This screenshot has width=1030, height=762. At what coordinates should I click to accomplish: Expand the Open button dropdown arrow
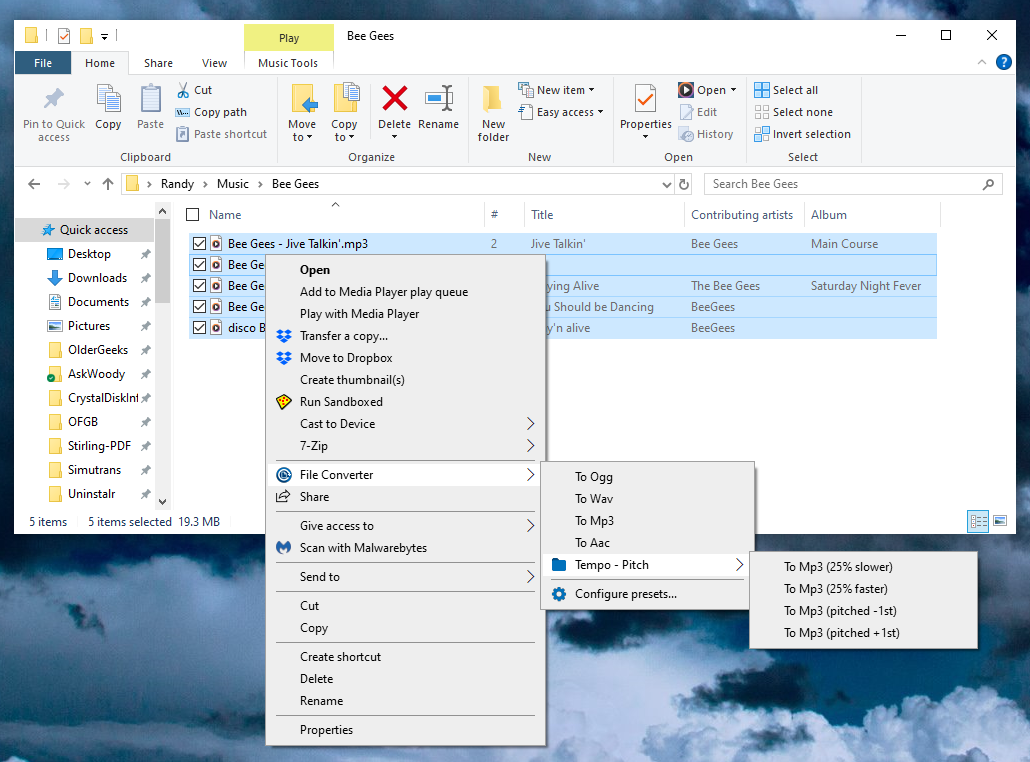[733, 90]
